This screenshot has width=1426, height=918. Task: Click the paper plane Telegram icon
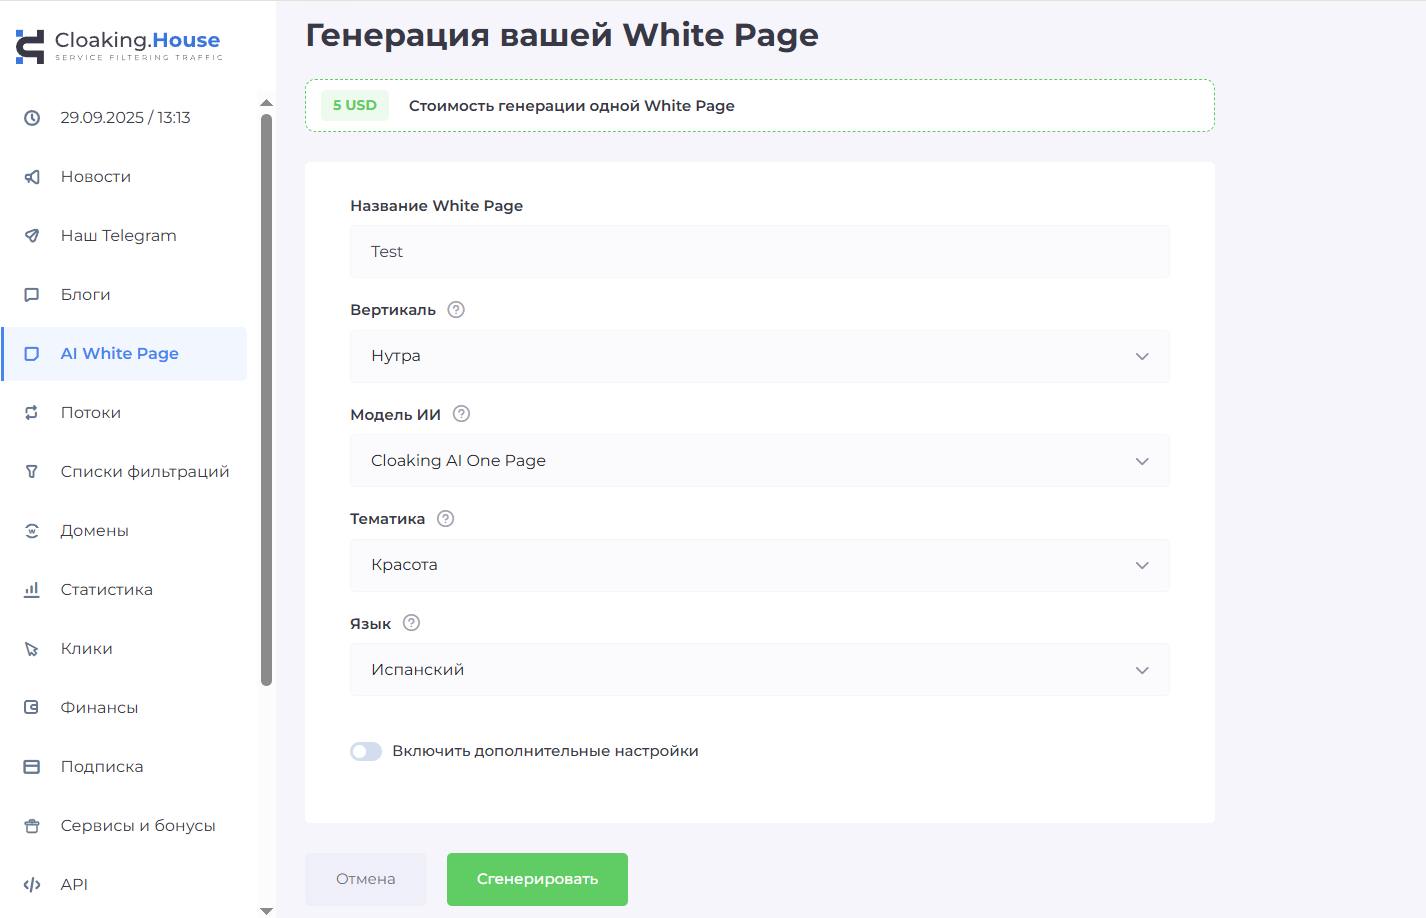32,236
